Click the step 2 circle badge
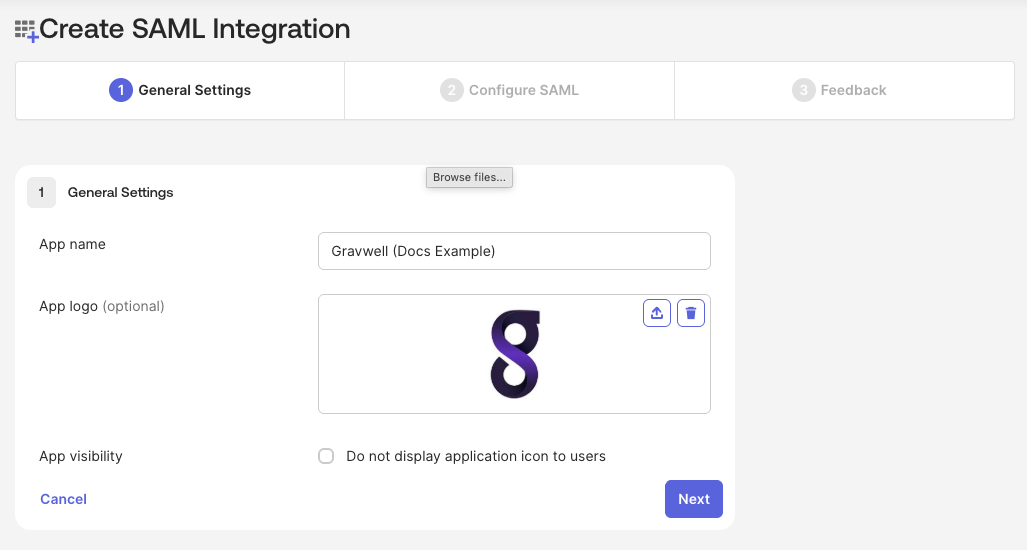The height and width of the screenshot is (550, 1027). pos(452,90)
